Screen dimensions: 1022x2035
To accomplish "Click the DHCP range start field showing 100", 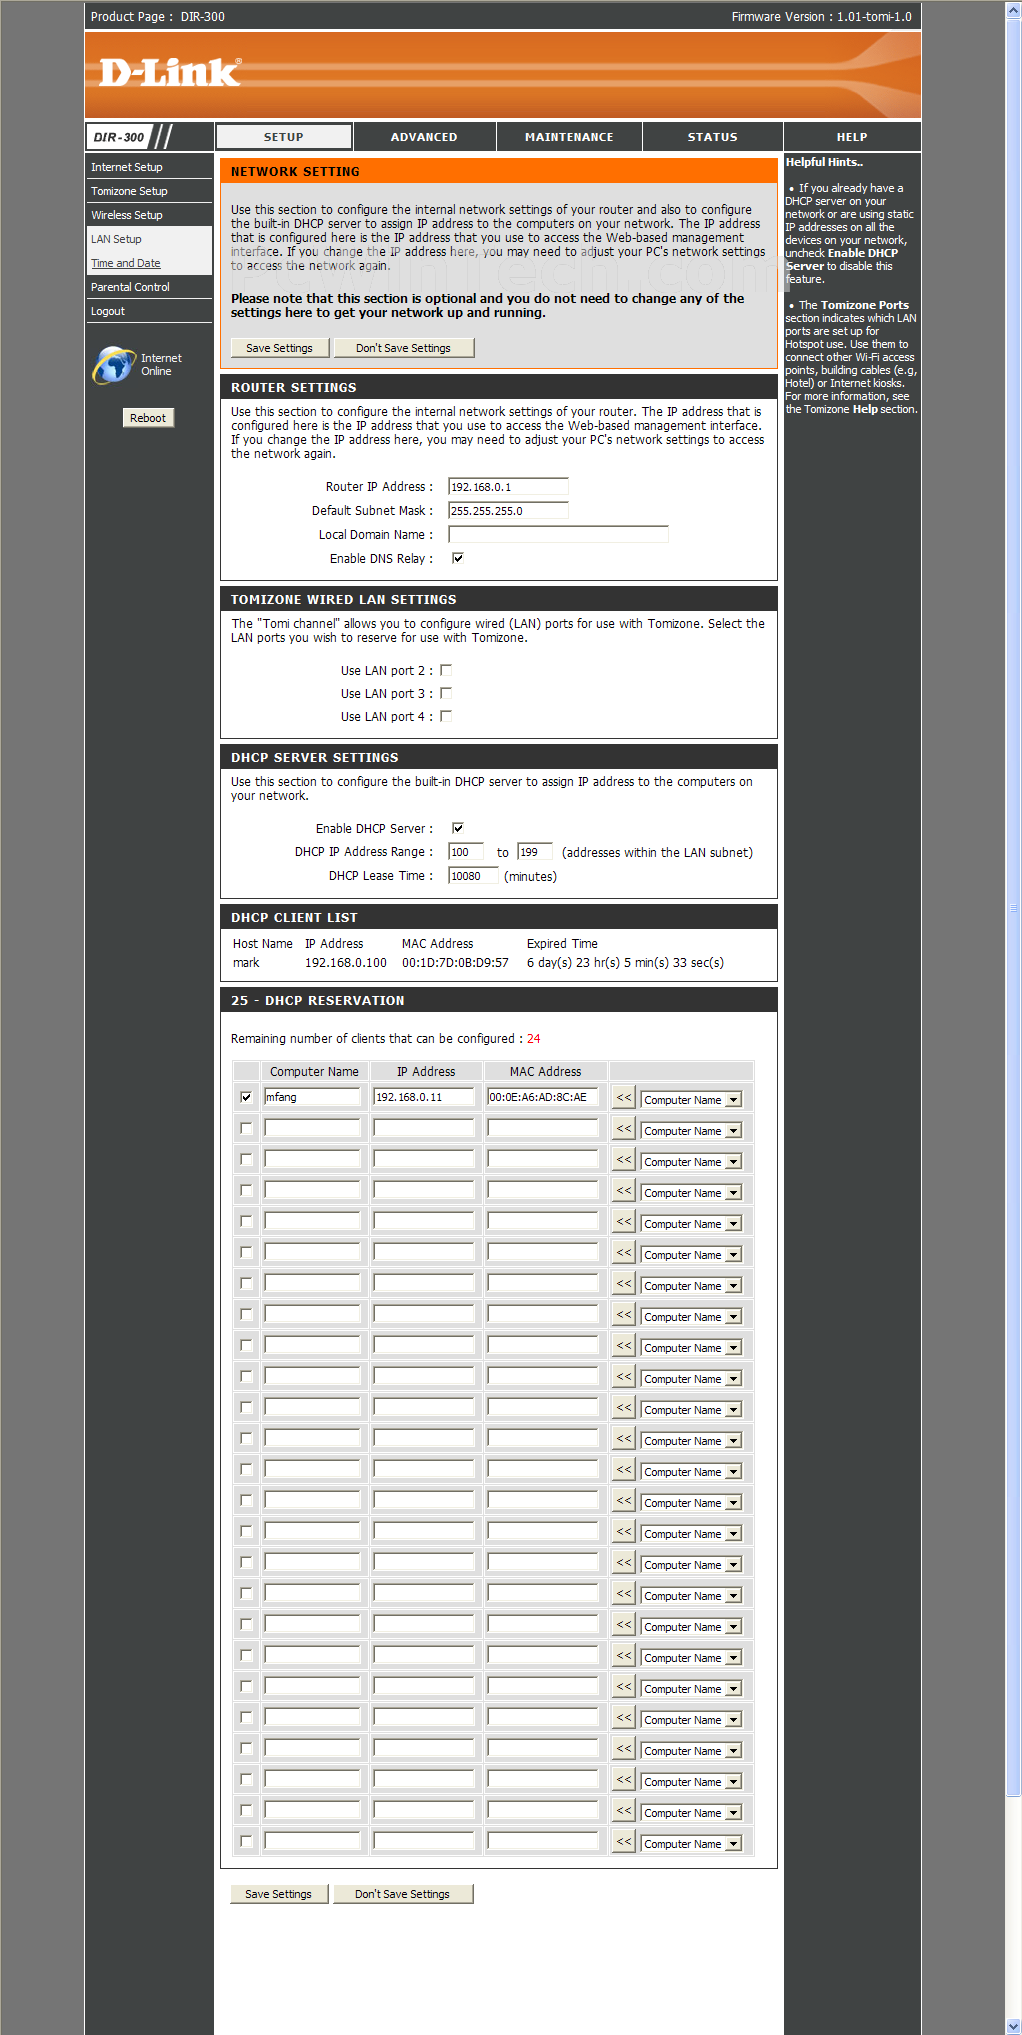I will click(466, 852).
